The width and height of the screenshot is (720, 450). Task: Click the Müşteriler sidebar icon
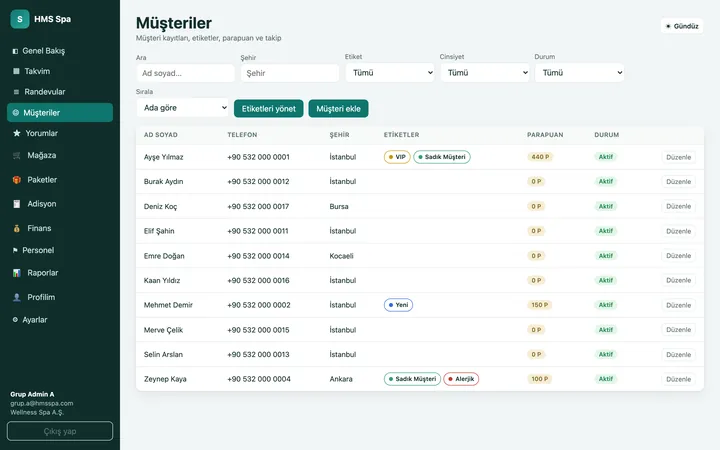click(x=16, y=112)
